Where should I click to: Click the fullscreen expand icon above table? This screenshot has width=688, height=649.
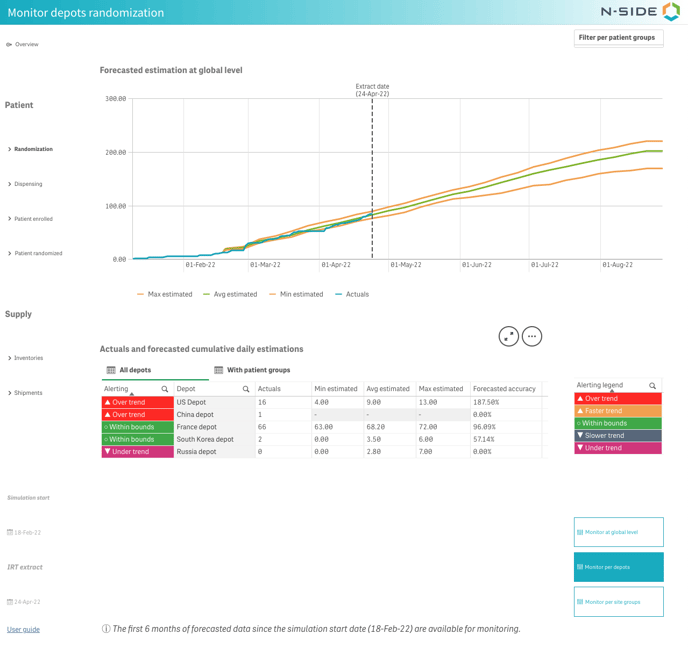[509, 337]
